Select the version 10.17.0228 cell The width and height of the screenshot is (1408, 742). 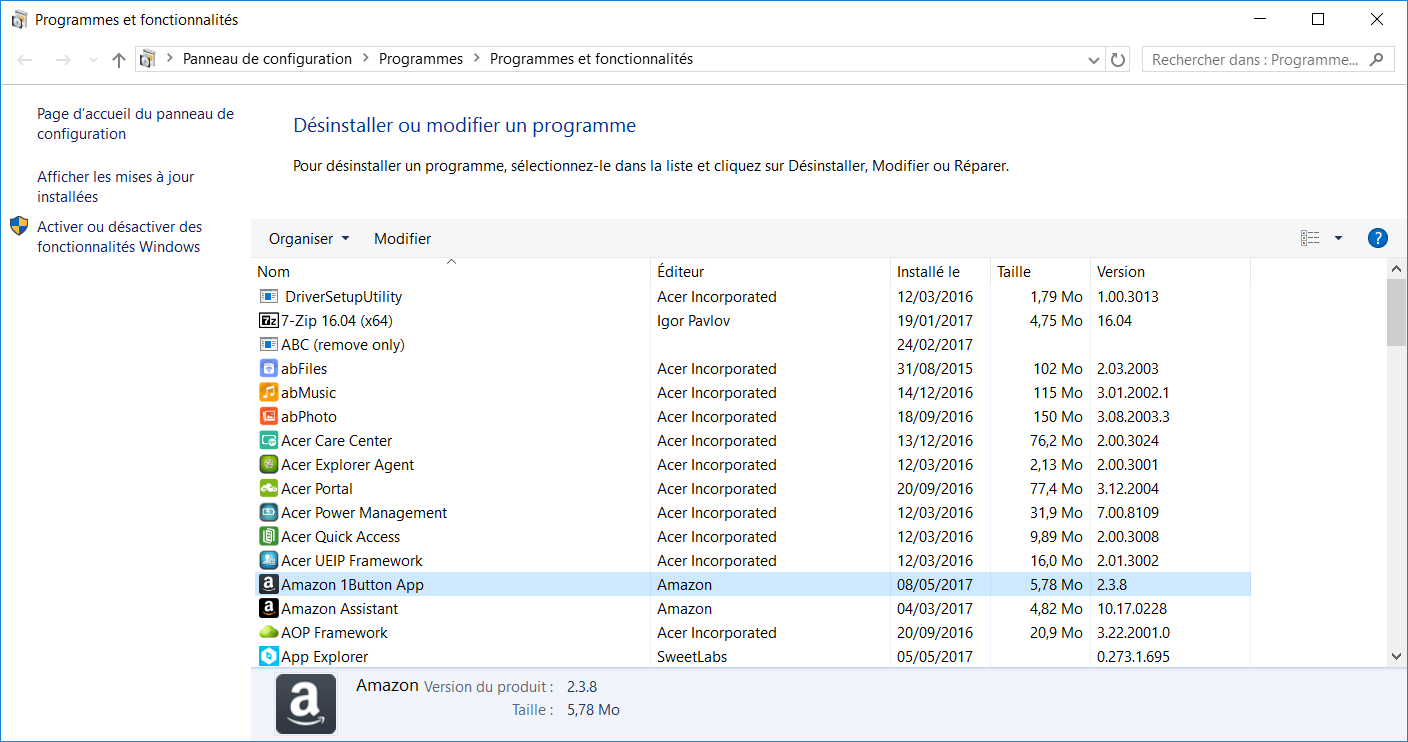tap(1132, 609)
